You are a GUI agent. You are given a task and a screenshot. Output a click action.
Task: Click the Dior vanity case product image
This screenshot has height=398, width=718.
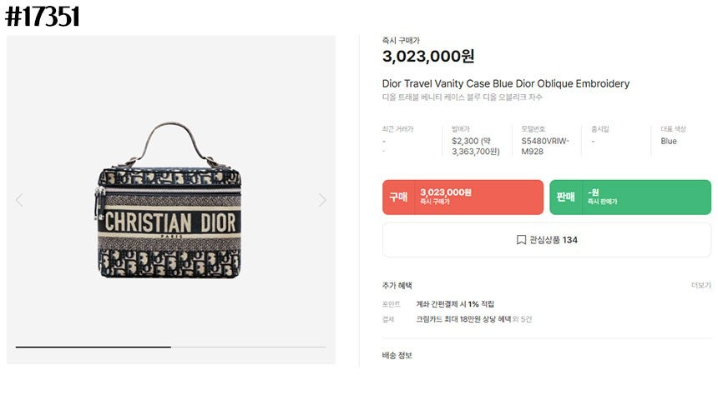pyautogui.click(x=169, y=201)
